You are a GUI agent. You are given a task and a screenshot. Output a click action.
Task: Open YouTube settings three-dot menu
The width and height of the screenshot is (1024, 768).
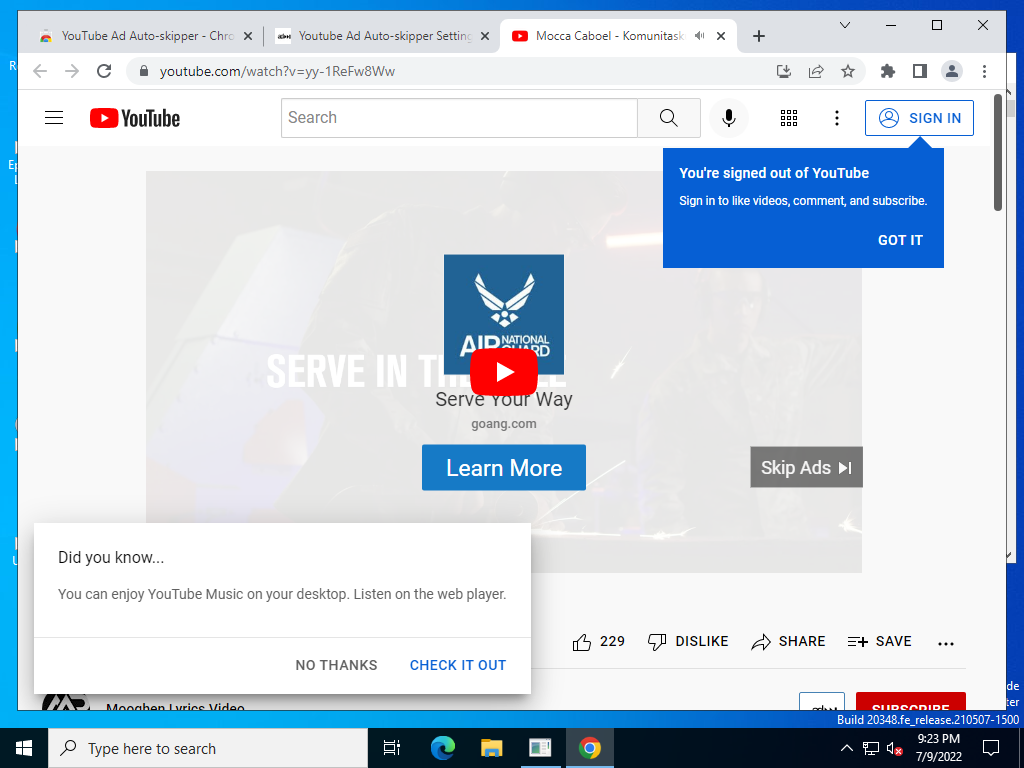coord(837,118)
